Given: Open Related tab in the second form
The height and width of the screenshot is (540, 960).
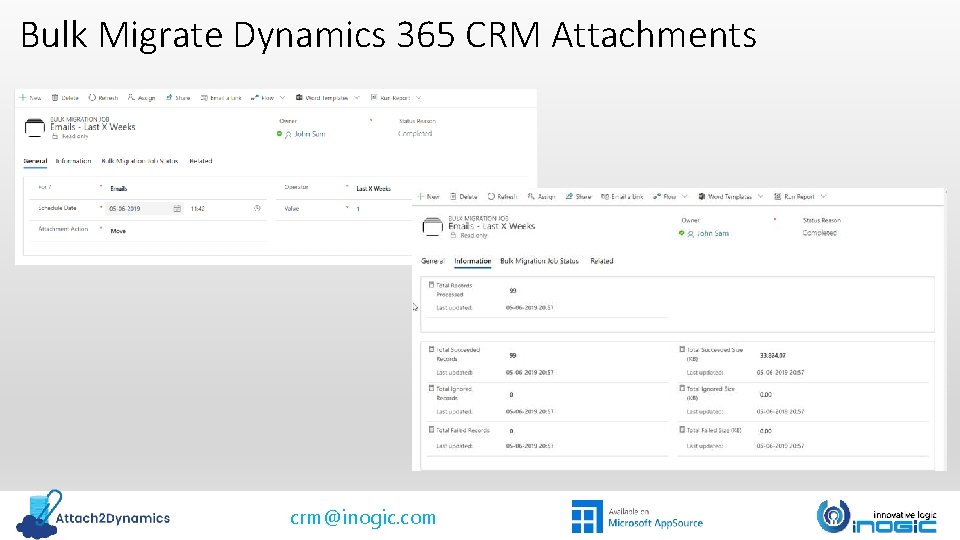Looking at the screenshot, I should 602,261.
